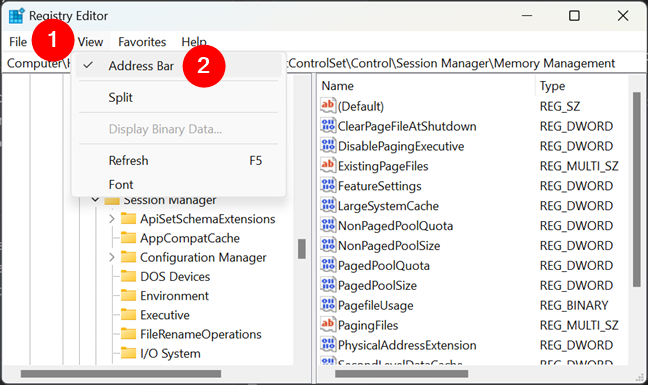648x385 pixels.
Task: Select the DisablePagingExecutive value name
Action: (x=401, y=146)
